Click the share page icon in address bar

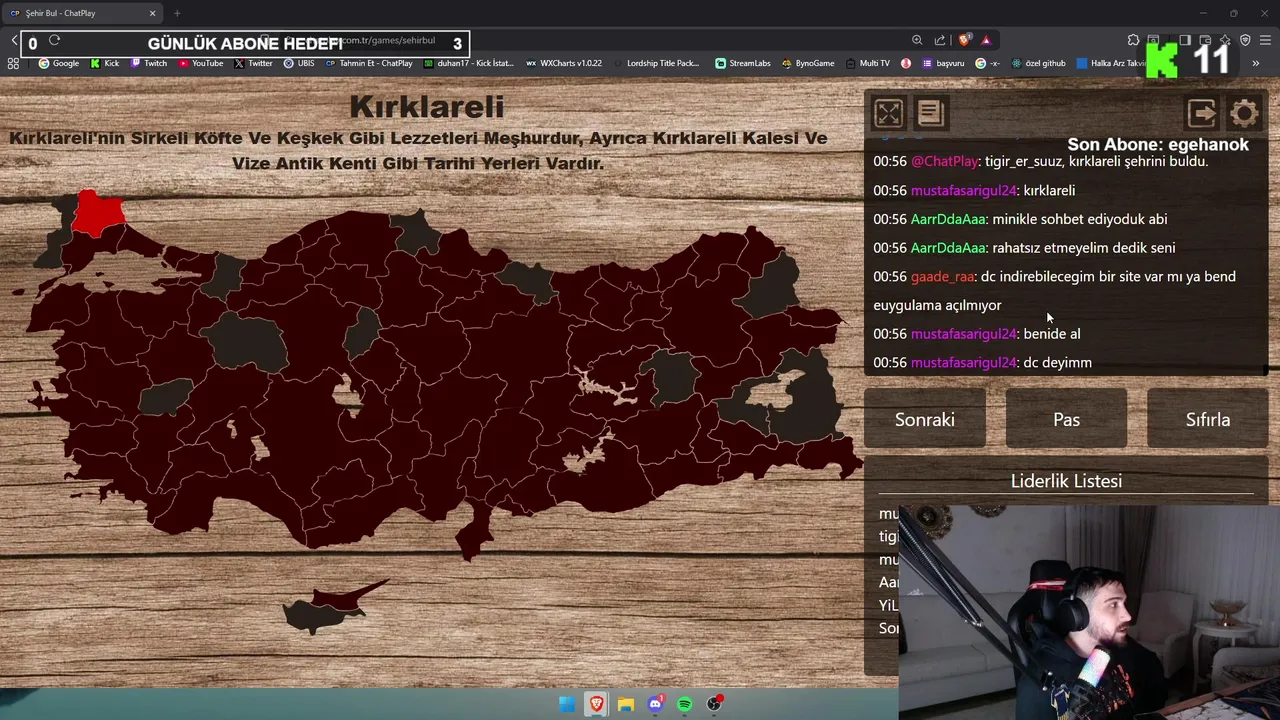coord(940,40)
